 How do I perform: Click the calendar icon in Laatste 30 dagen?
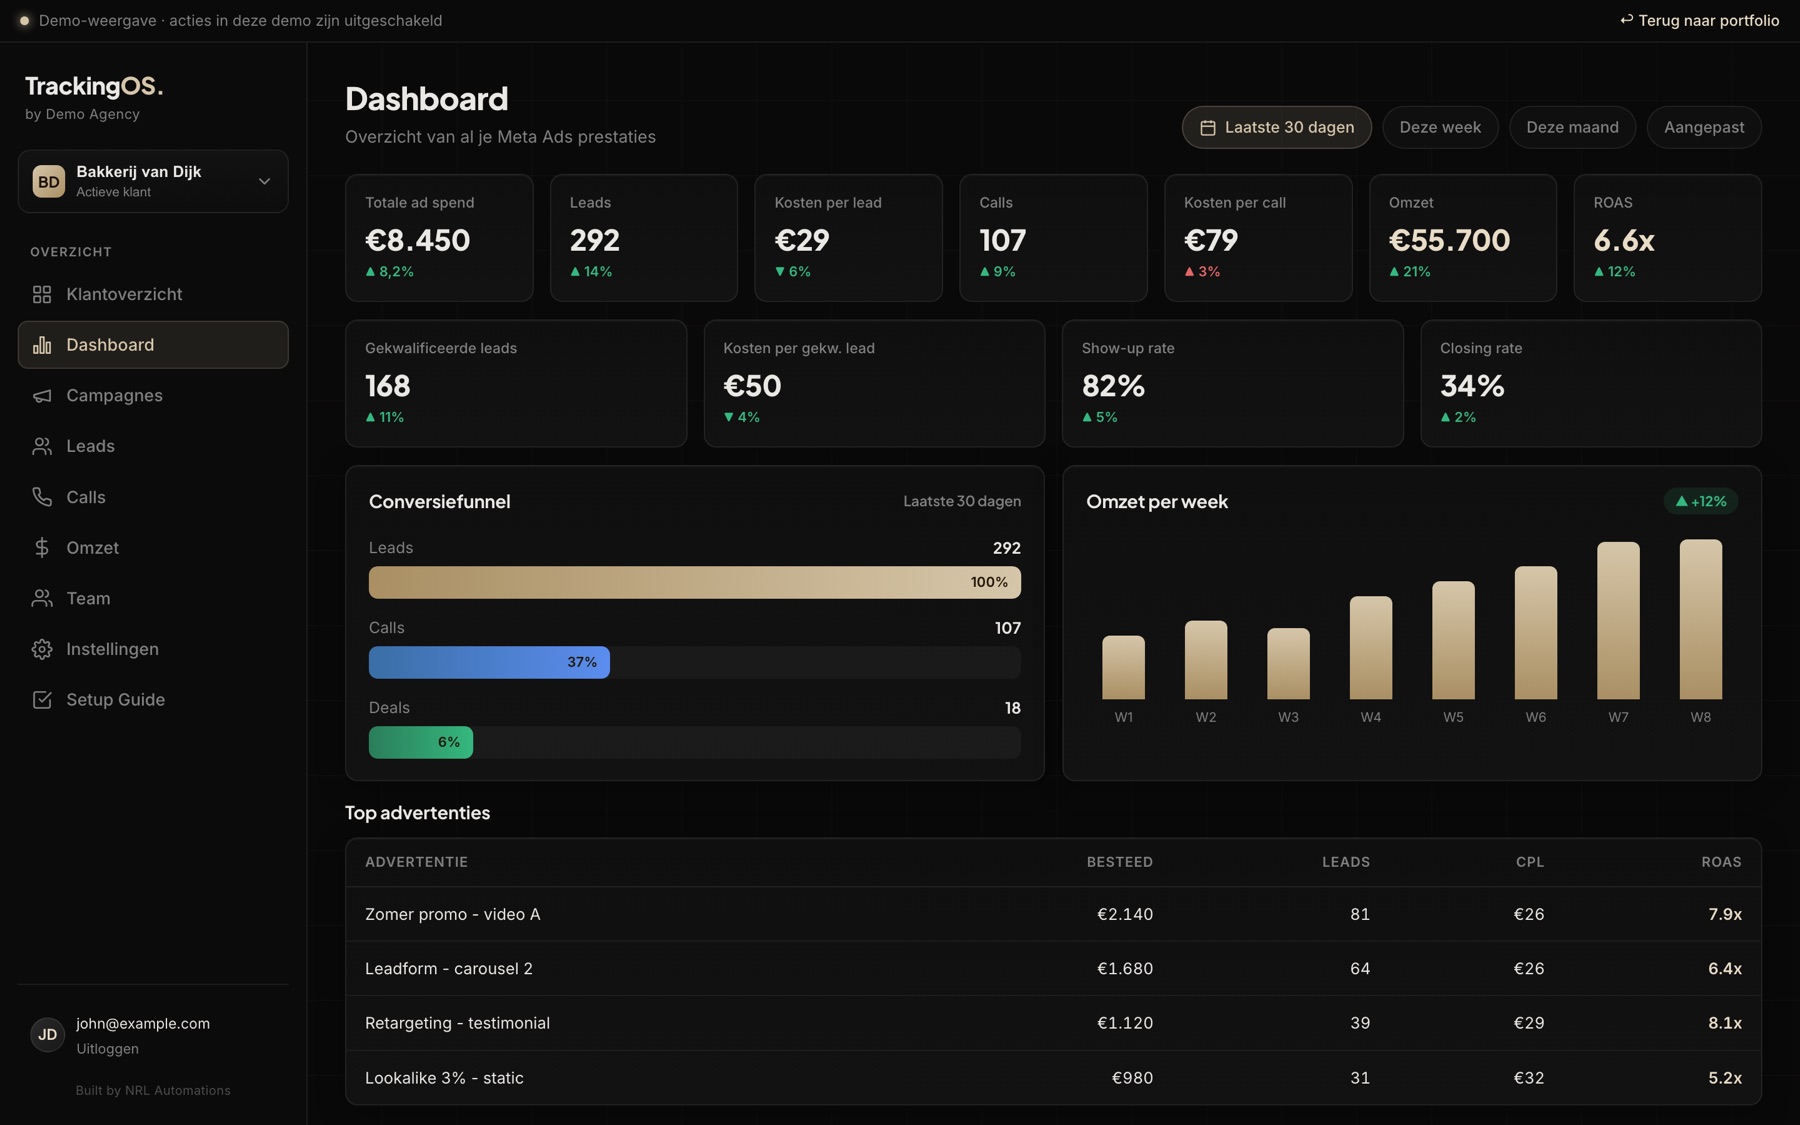[x=1208, y=128]
